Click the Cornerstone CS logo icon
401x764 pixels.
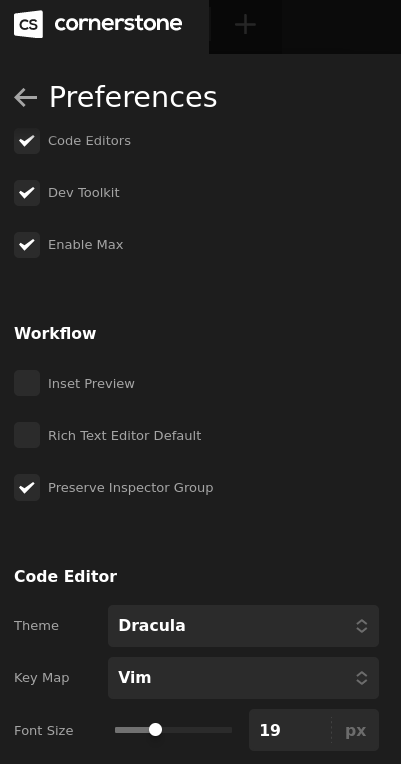pyautogui.click(x=28, y=24)
